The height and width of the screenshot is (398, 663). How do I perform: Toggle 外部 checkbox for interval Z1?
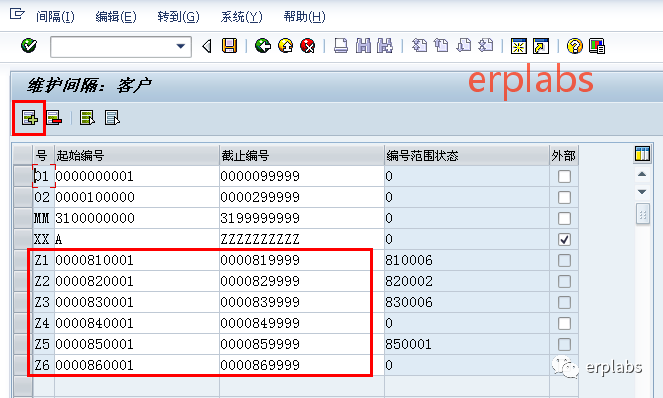[564, 261]
